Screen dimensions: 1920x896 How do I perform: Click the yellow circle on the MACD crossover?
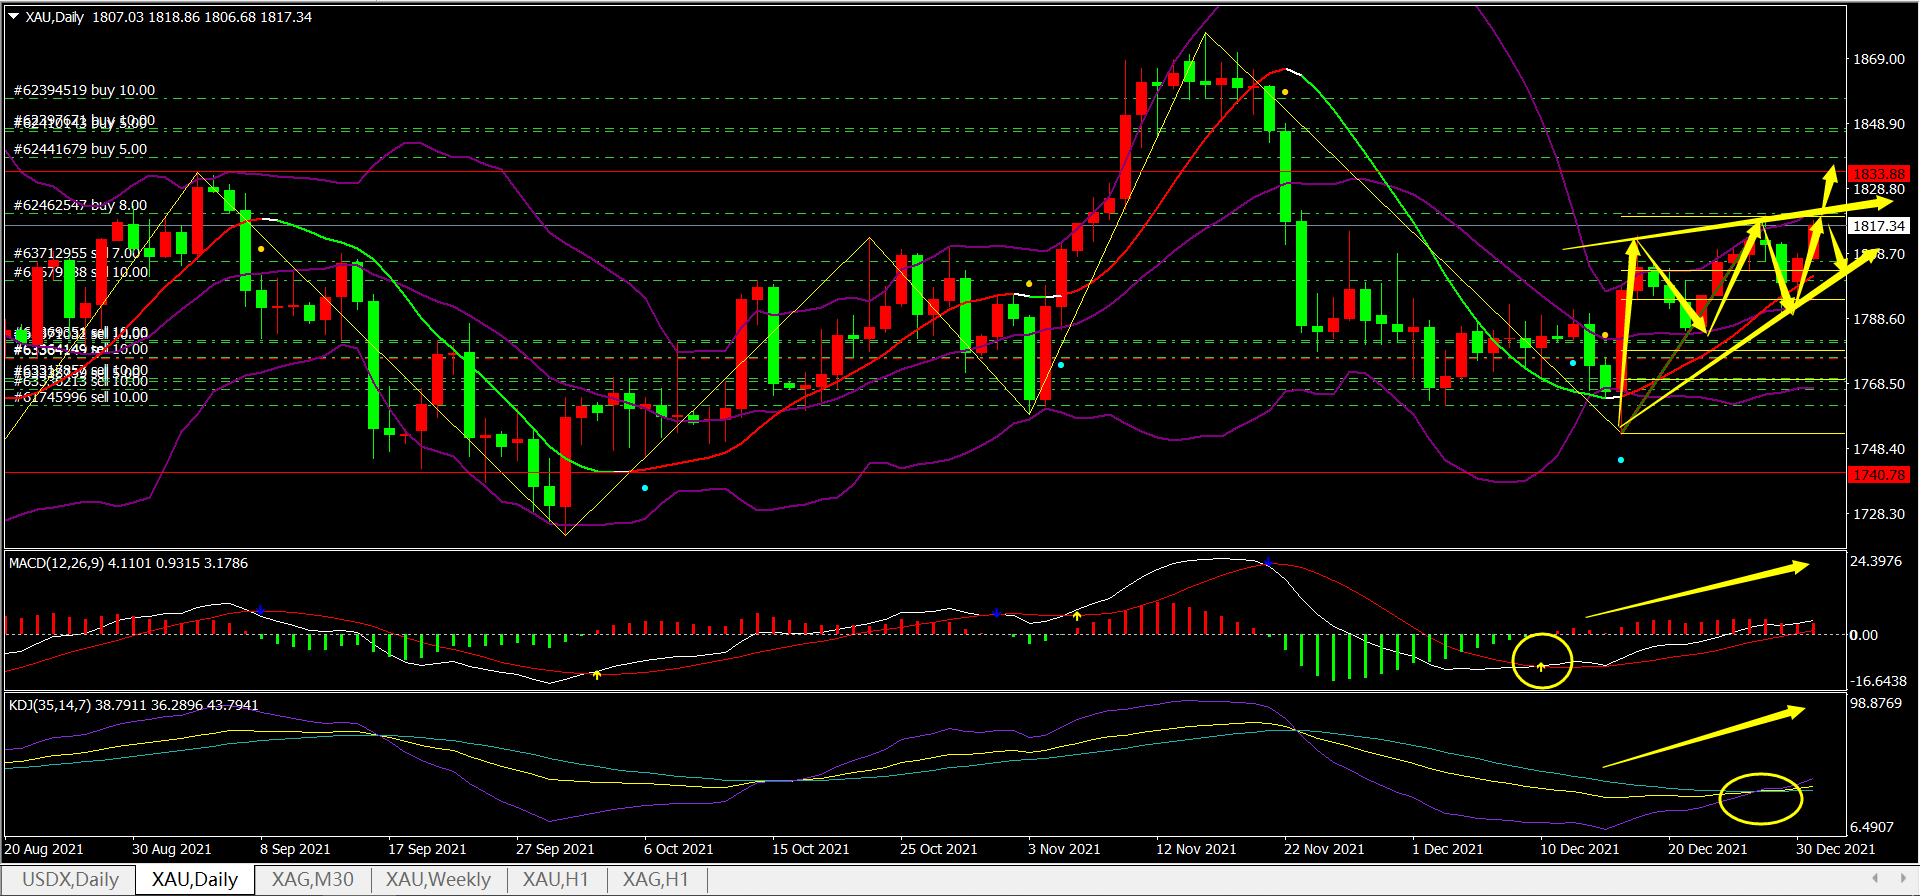coord(1542,661)
